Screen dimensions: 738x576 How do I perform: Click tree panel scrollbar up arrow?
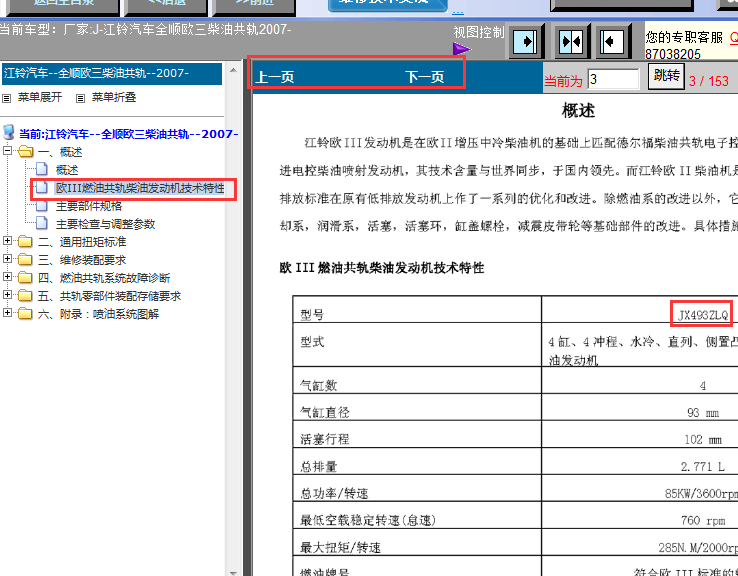point(233,70)
